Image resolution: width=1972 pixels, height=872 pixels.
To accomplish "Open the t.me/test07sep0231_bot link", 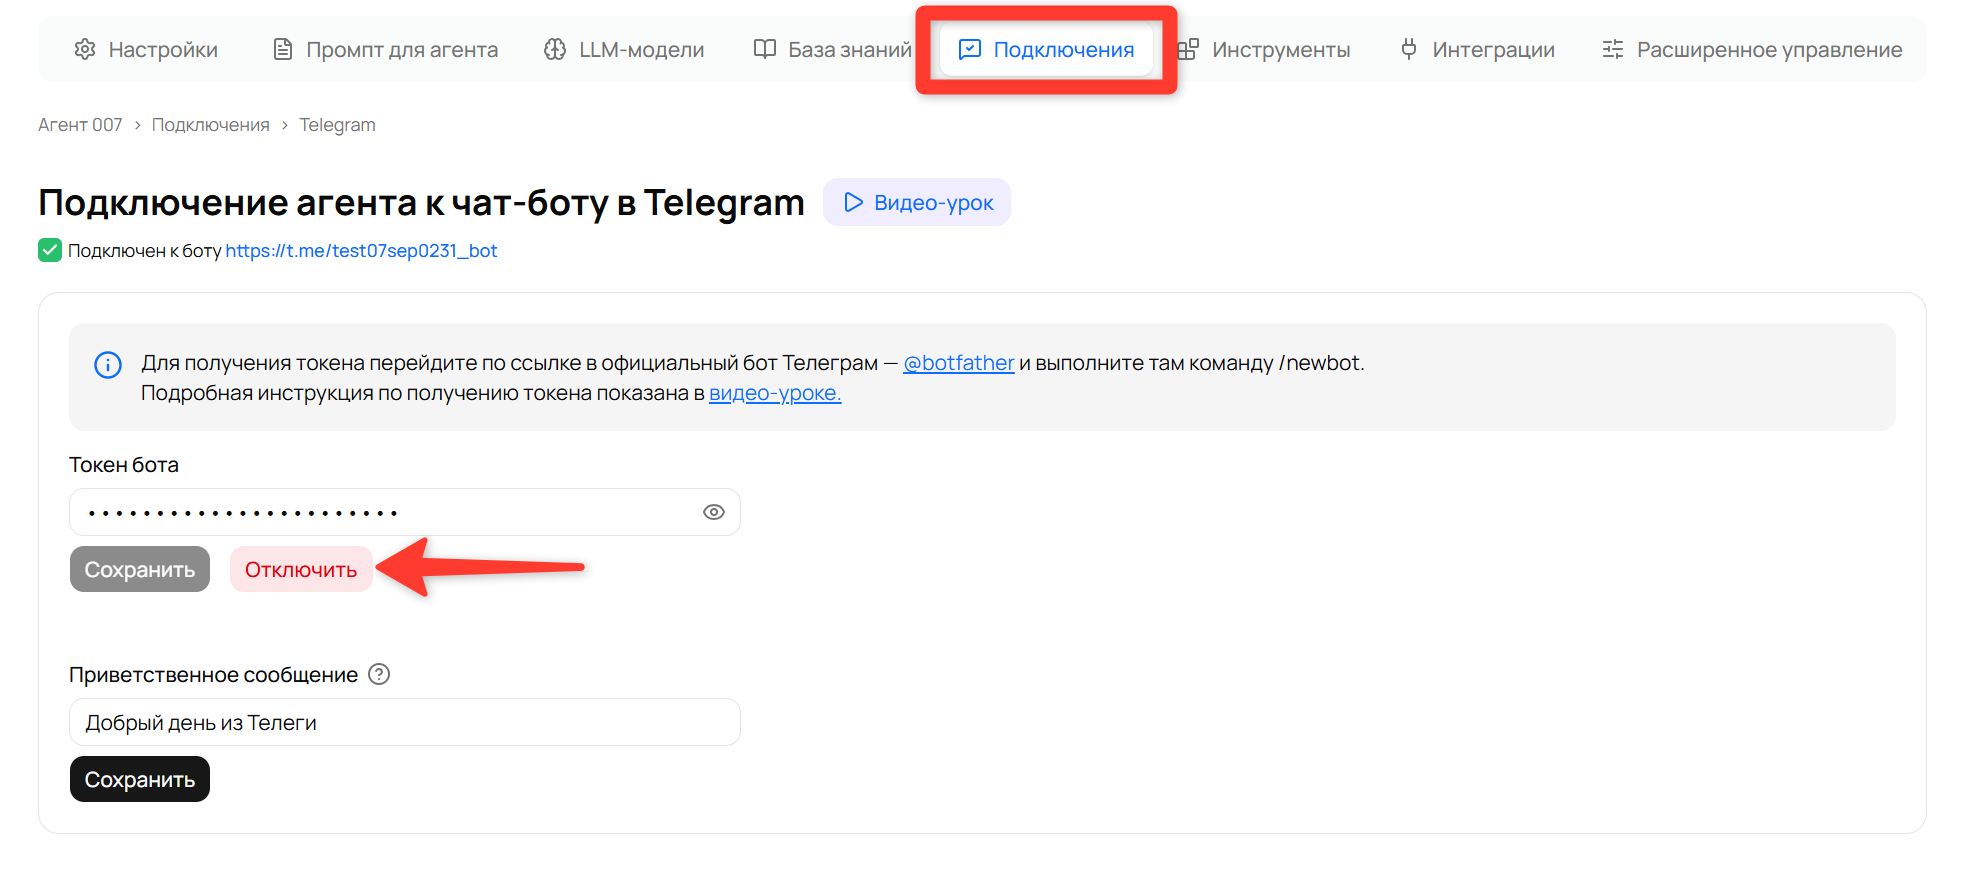I will (361, 251).
